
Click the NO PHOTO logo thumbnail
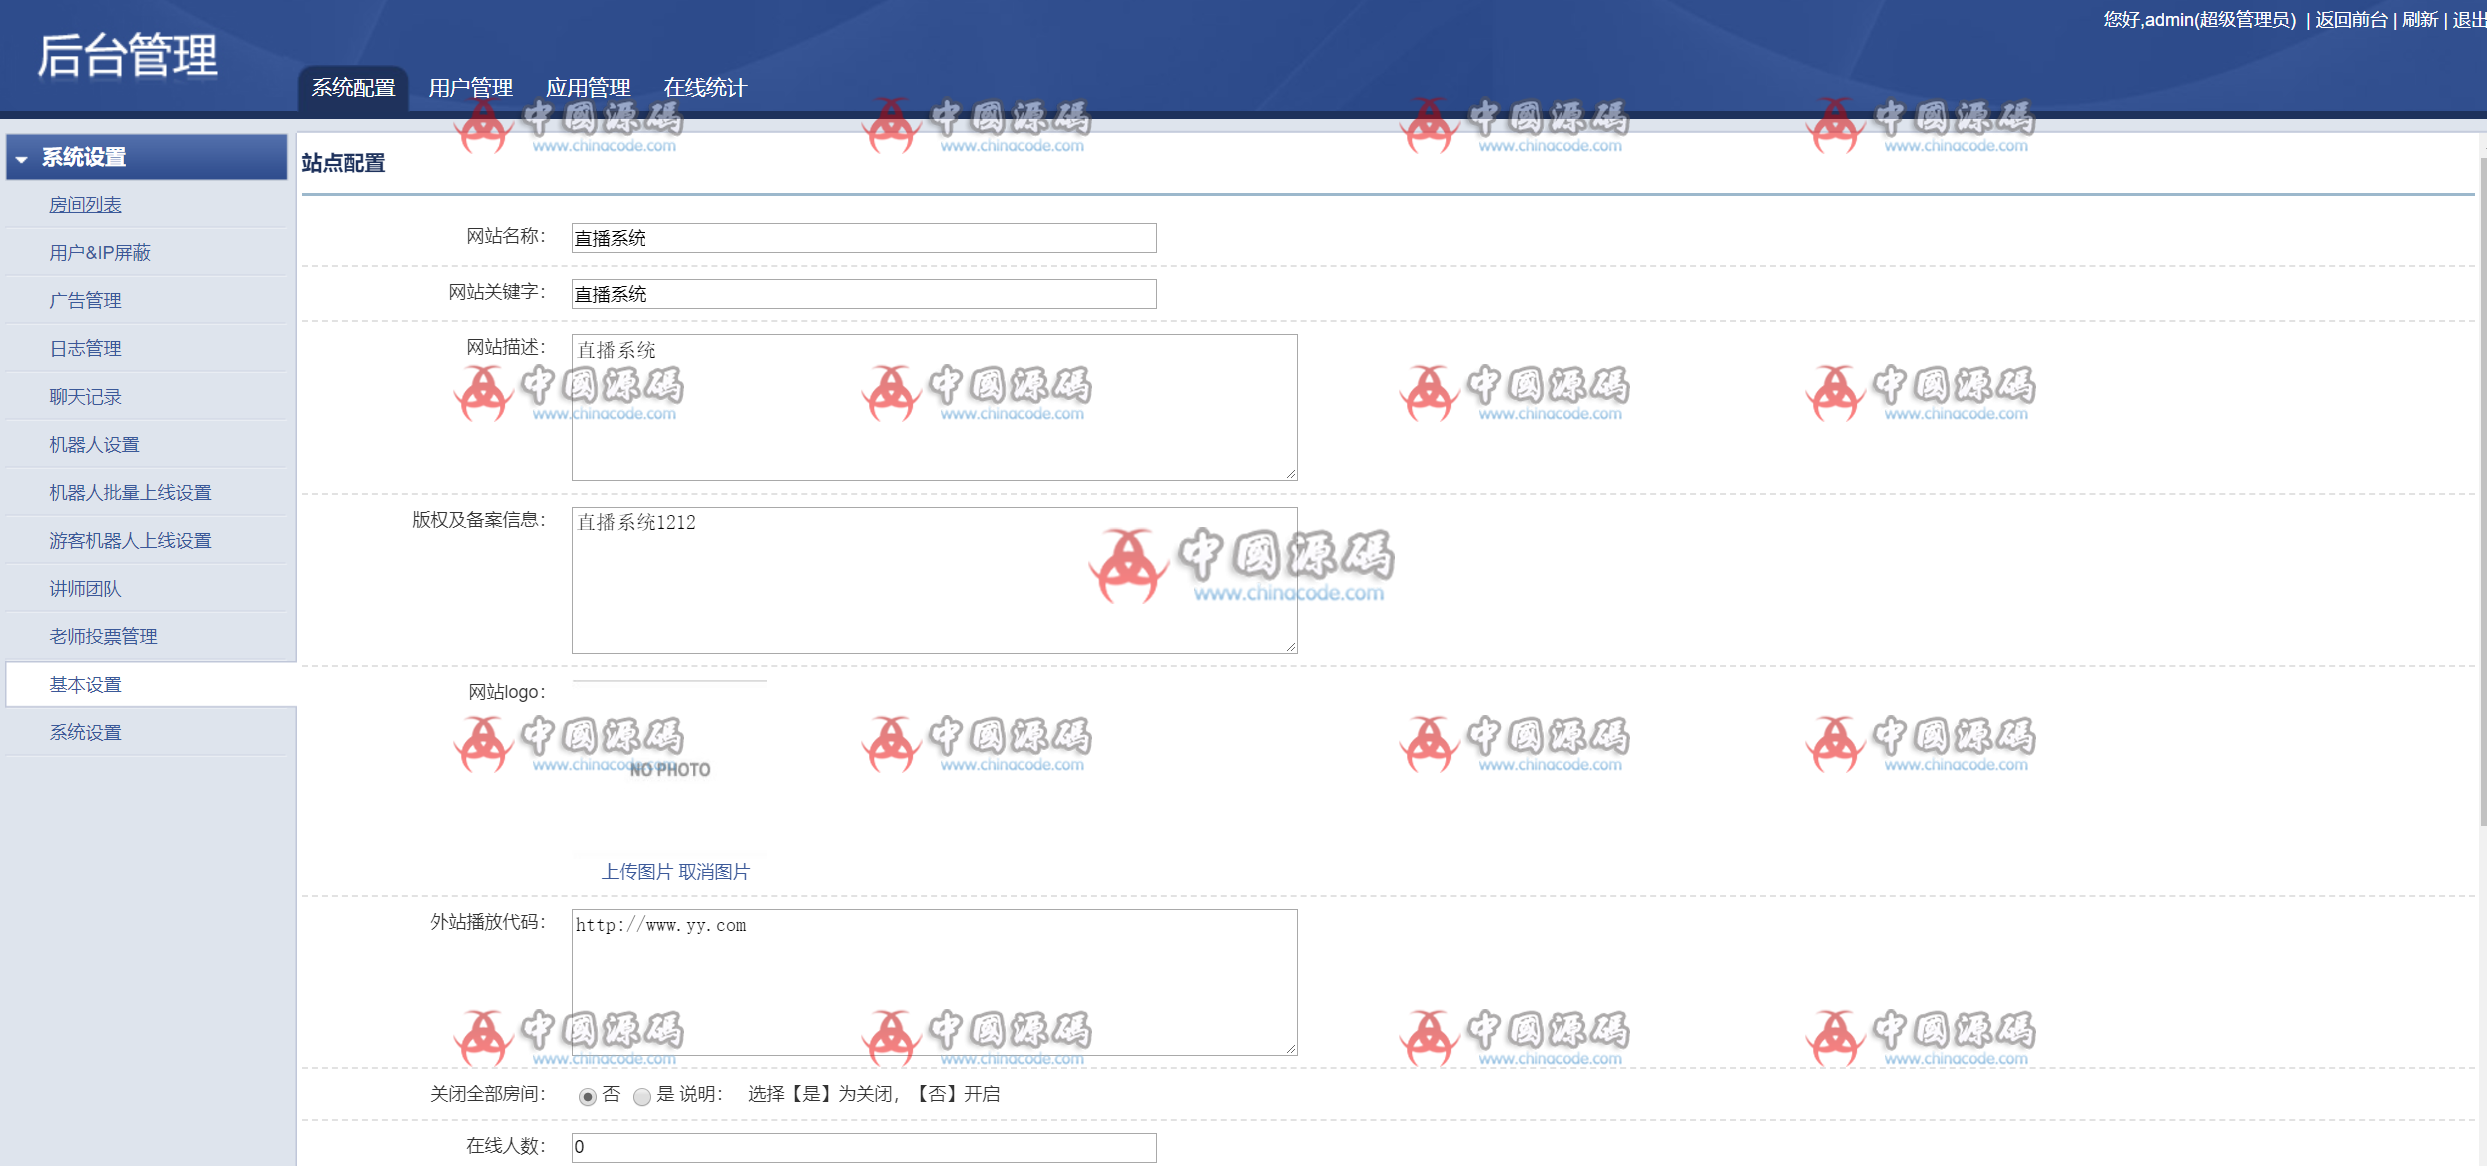pyautogui.click(x=670, y=768)
